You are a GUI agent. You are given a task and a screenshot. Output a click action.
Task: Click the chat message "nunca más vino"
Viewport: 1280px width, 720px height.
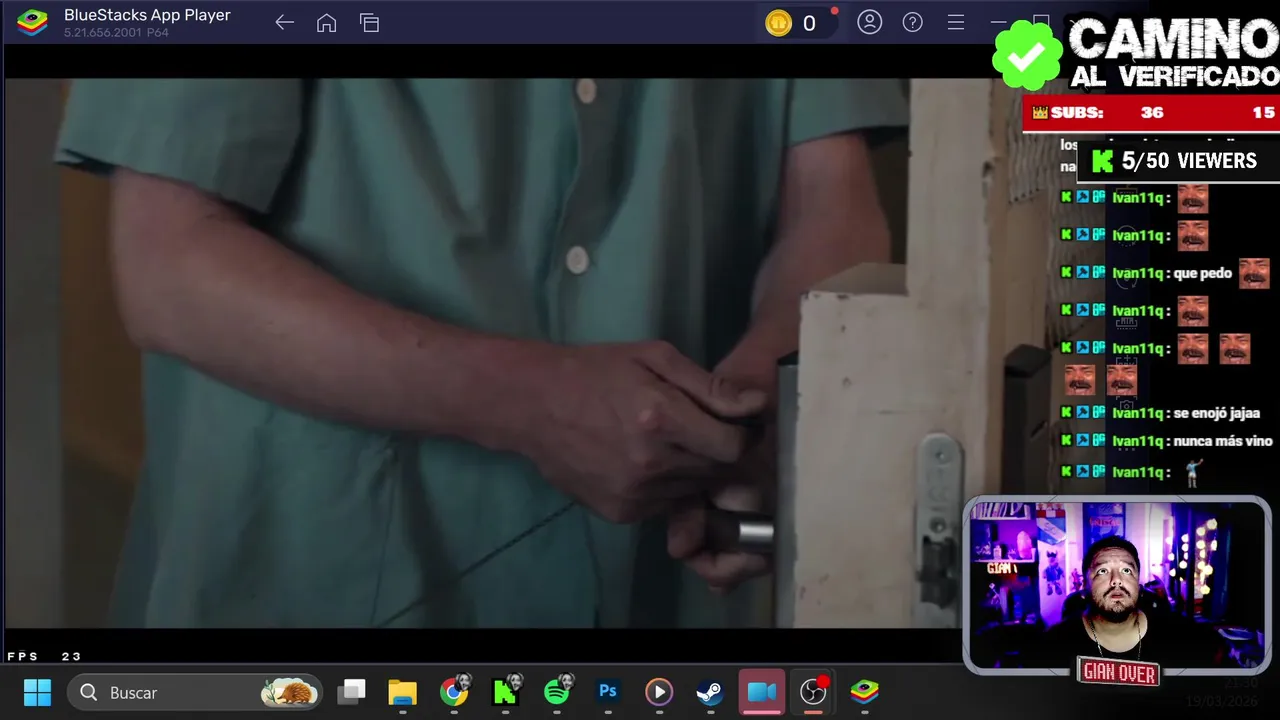pyautogui.click(x=1222, y=441)
